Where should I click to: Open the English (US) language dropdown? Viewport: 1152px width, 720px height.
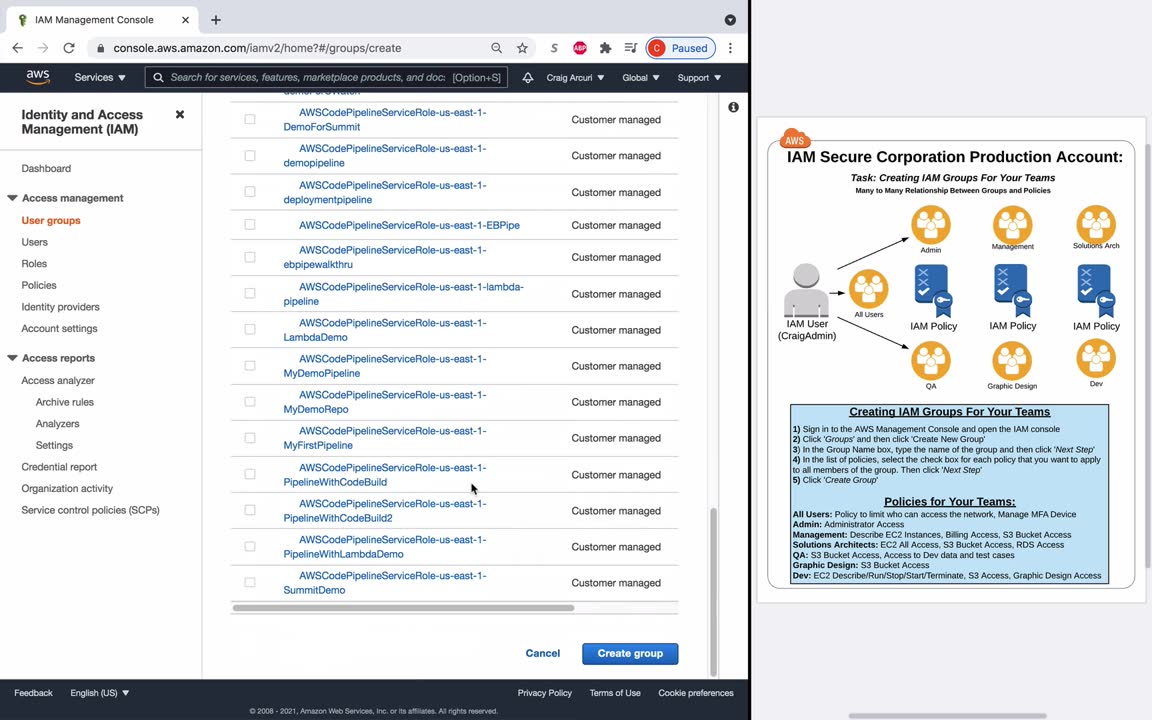click(100, 693)
